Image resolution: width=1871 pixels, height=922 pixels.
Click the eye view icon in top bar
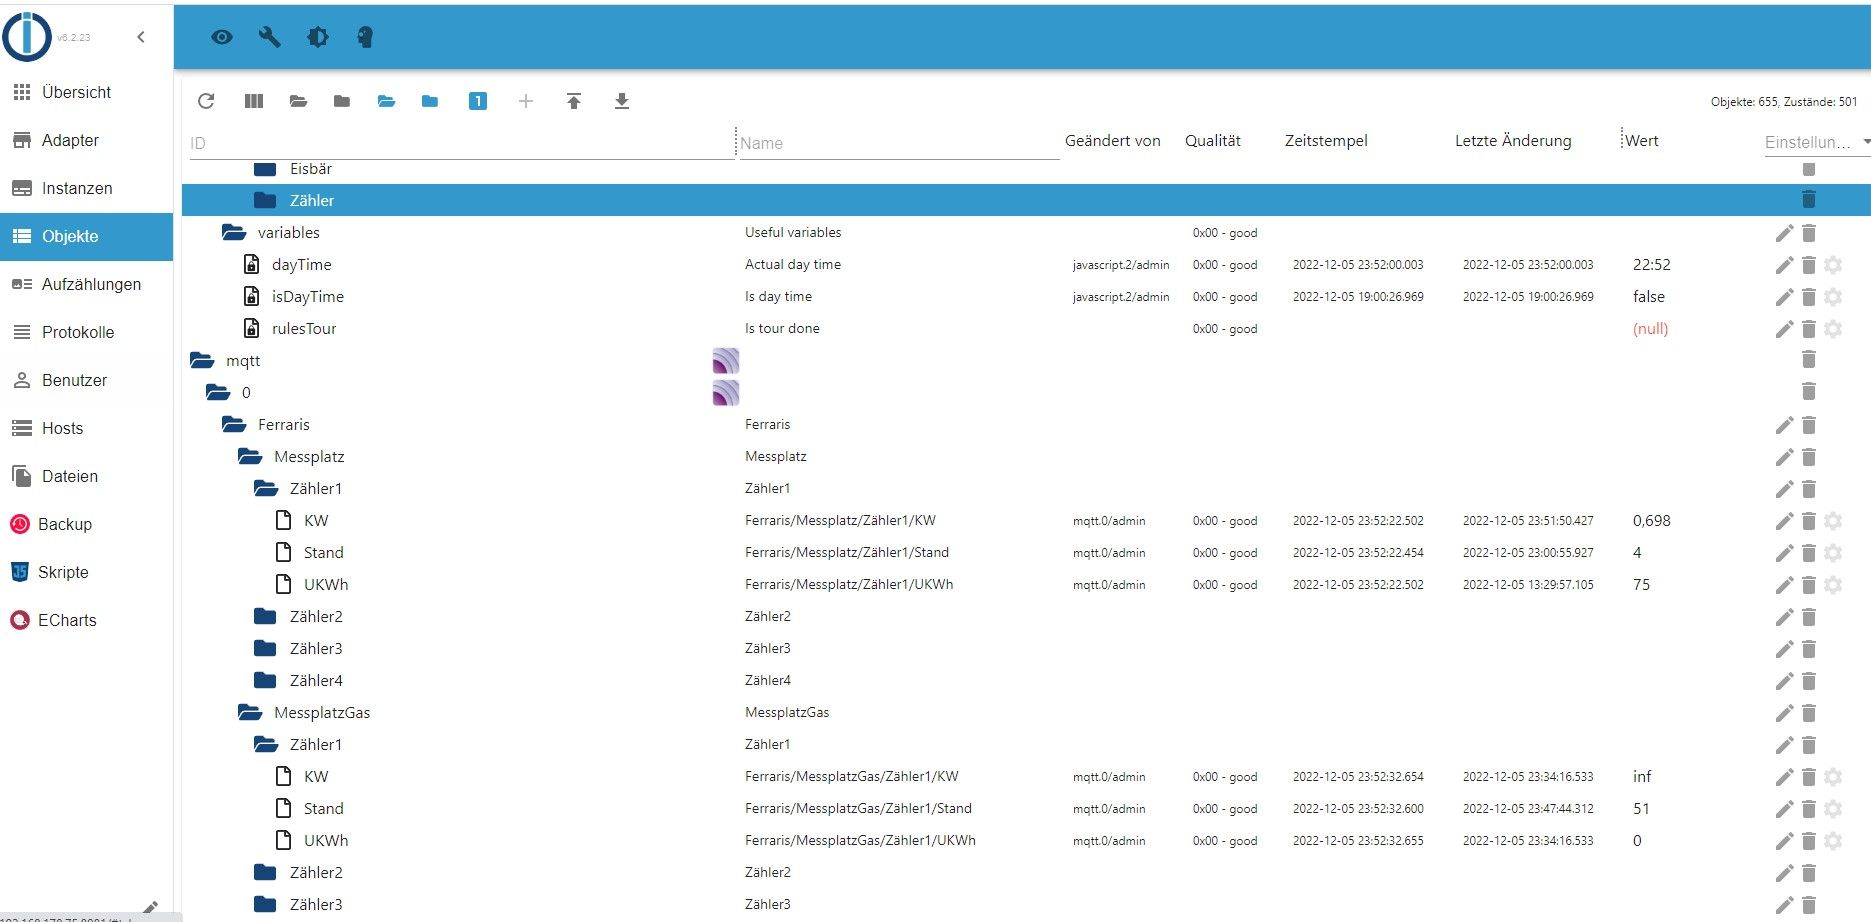pos(222,37)
